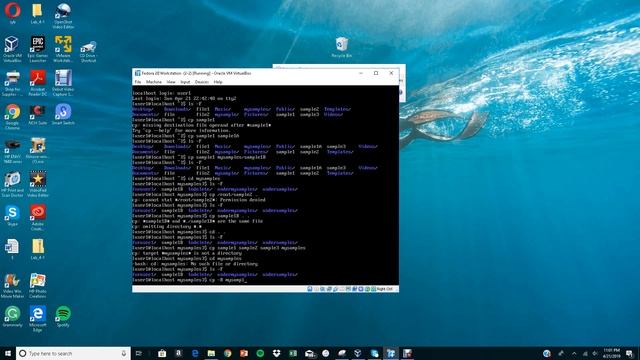
Task: Open Dropbox from the taskbar
Action: coord(276,353)
